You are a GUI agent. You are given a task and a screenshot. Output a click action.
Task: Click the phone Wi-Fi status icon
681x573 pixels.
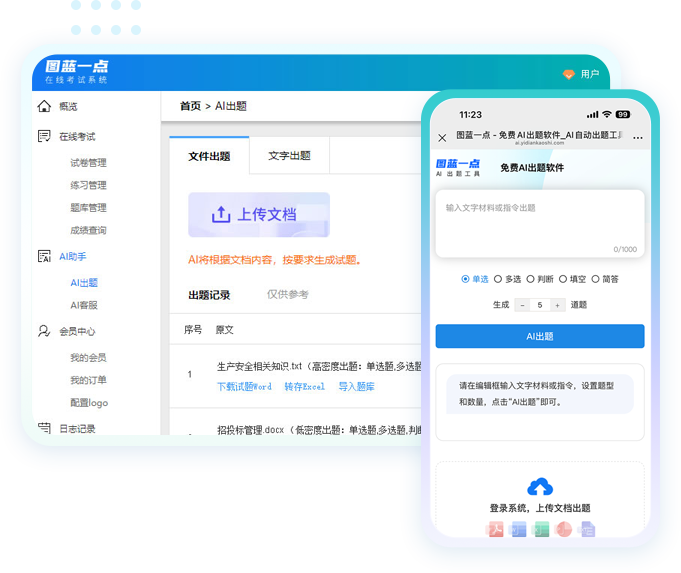coord(607,114)
